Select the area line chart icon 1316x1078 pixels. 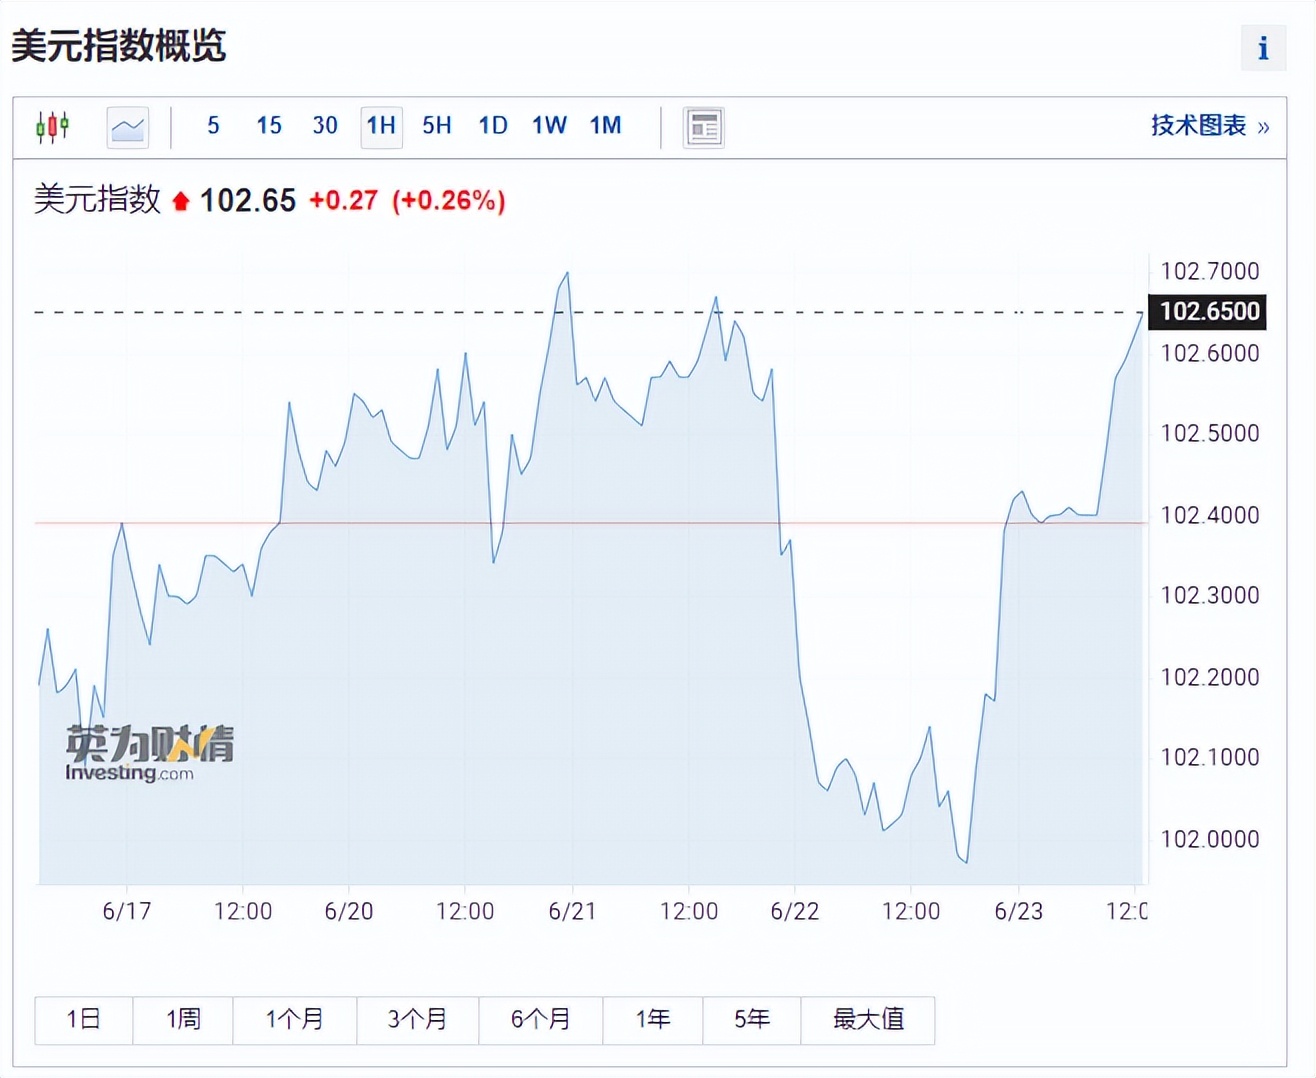(x=128, y=127)
